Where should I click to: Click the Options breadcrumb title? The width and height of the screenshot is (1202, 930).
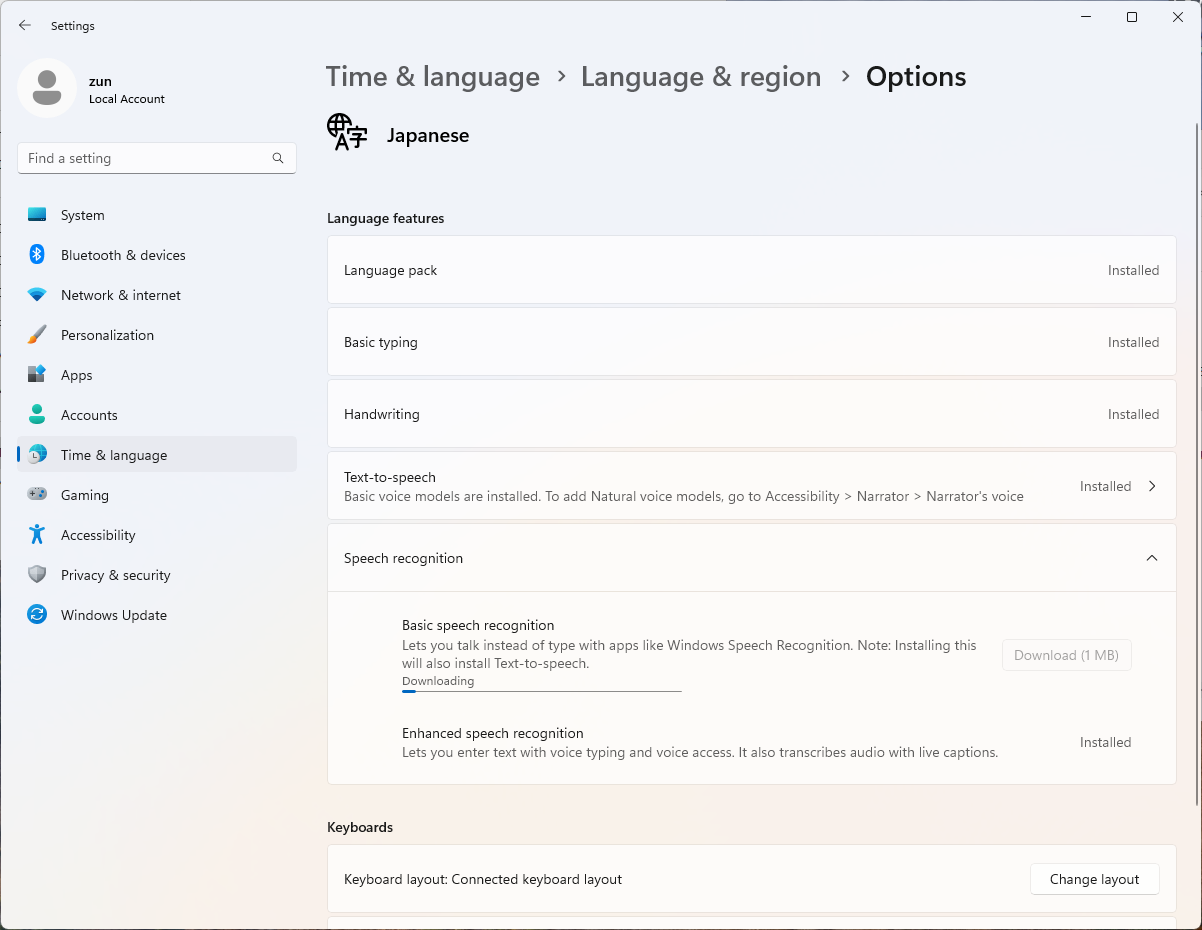916,77
